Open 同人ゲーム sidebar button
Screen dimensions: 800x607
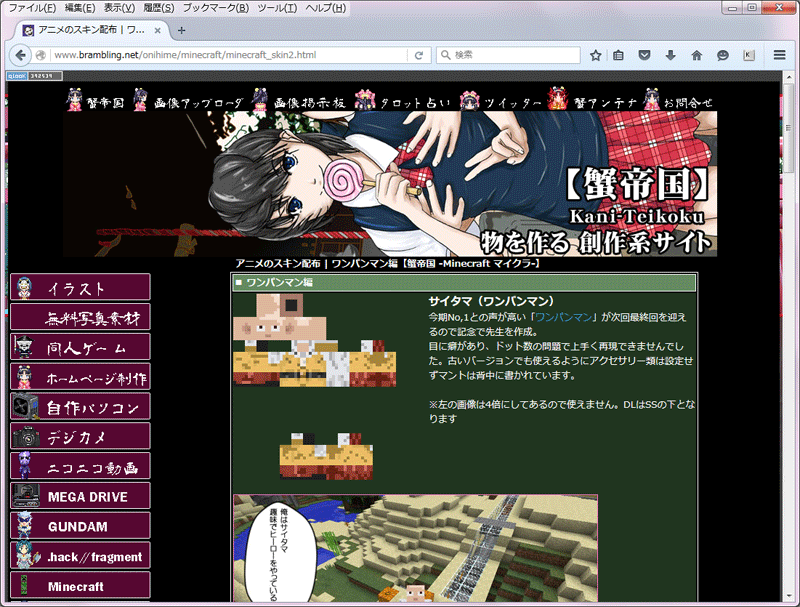81,347
